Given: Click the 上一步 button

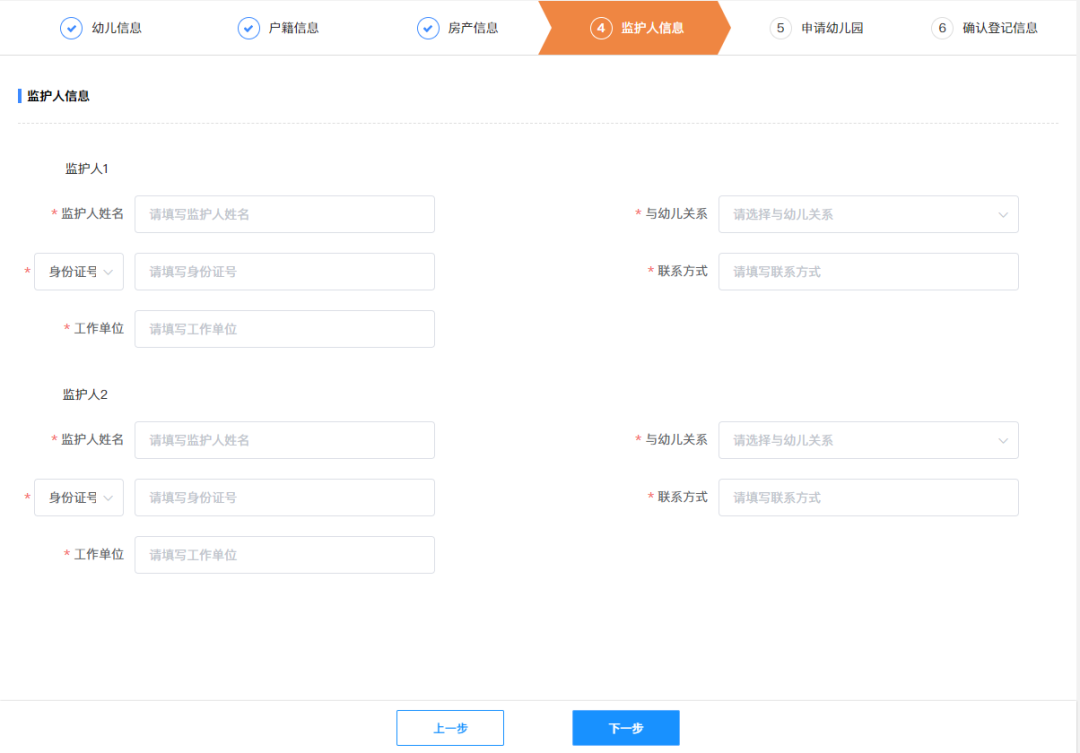Looking at the screenshot, I should click(450, 728).
